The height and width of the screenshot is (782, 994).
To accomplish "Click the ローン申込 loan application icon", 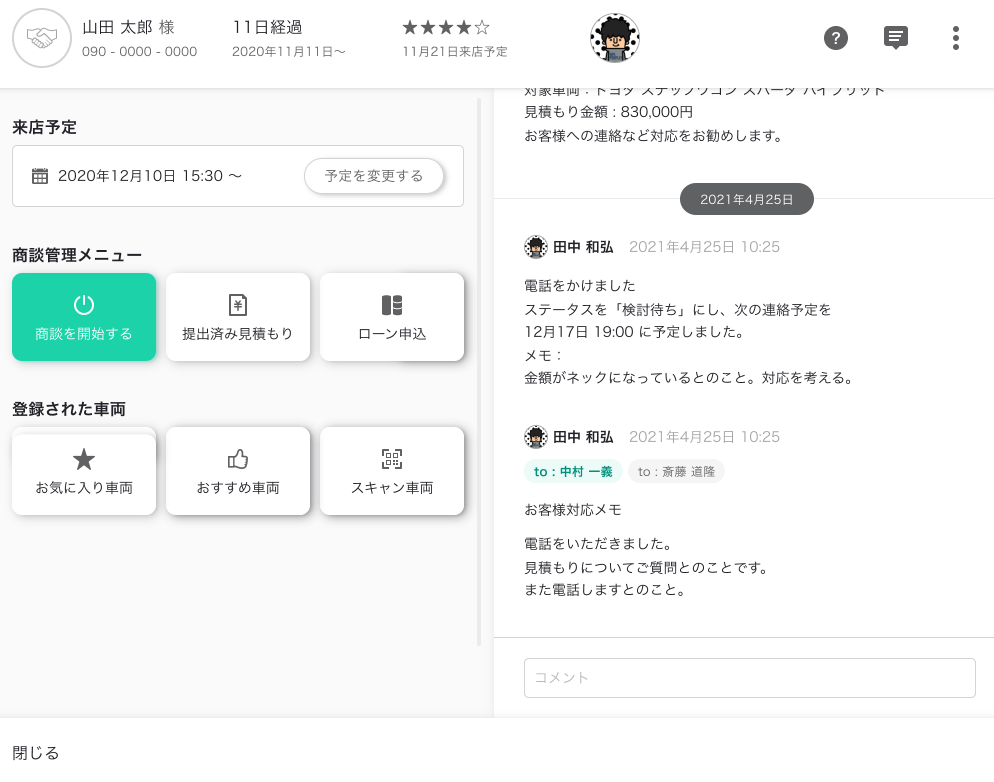I will click(392, 305).
